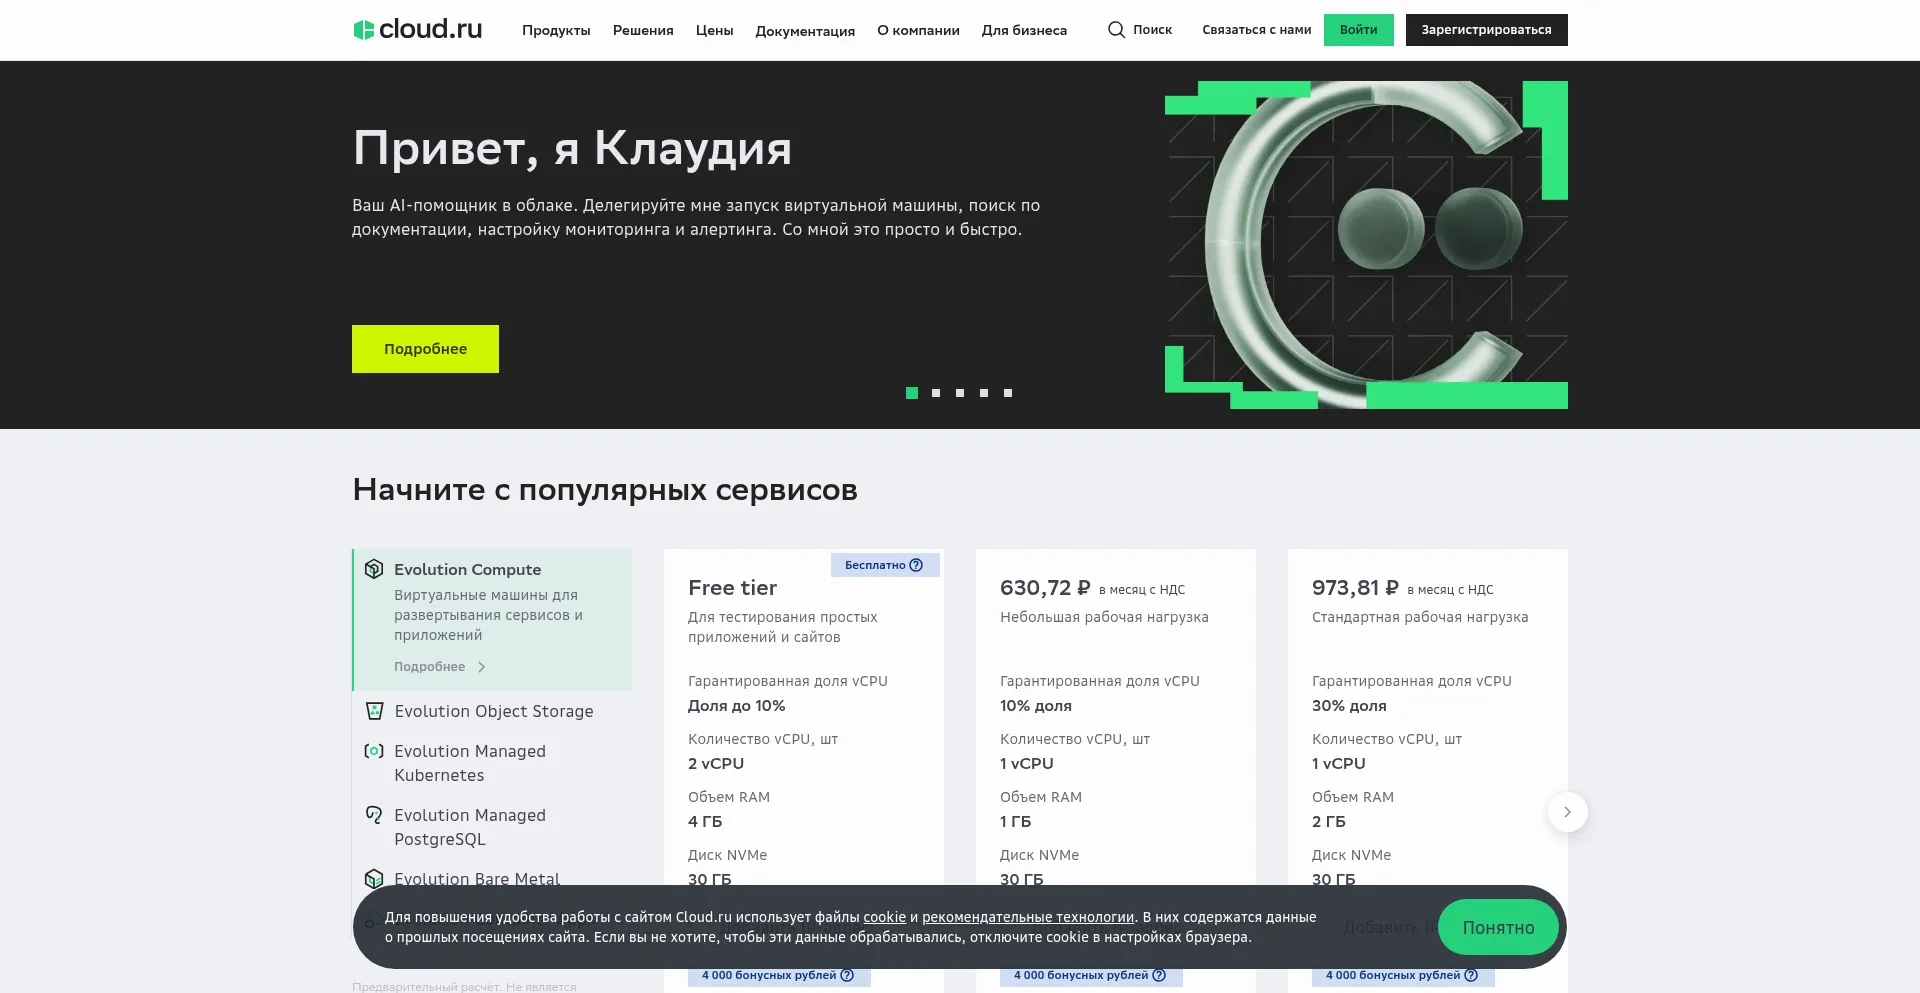The height and width of the screenshot is (993, 1920).
Task: Click the Evolution Object Storage bucket icon
Action: [375, 711]
